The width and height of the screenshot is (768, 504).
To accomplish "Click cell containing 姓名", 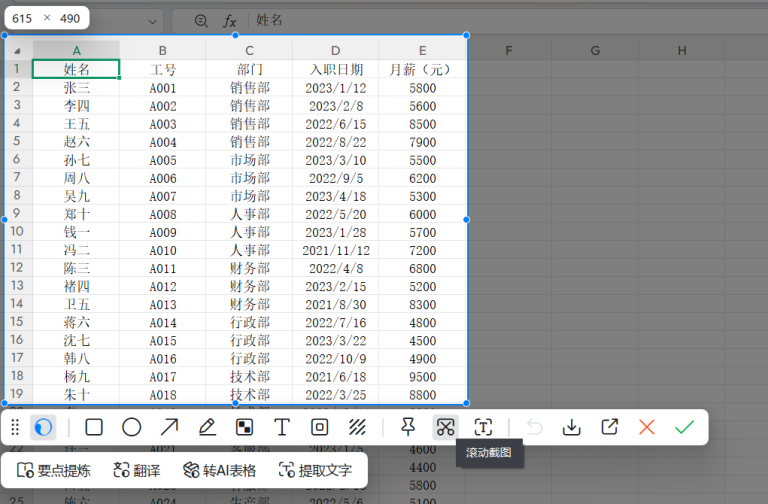I will (x=76, y=69).
